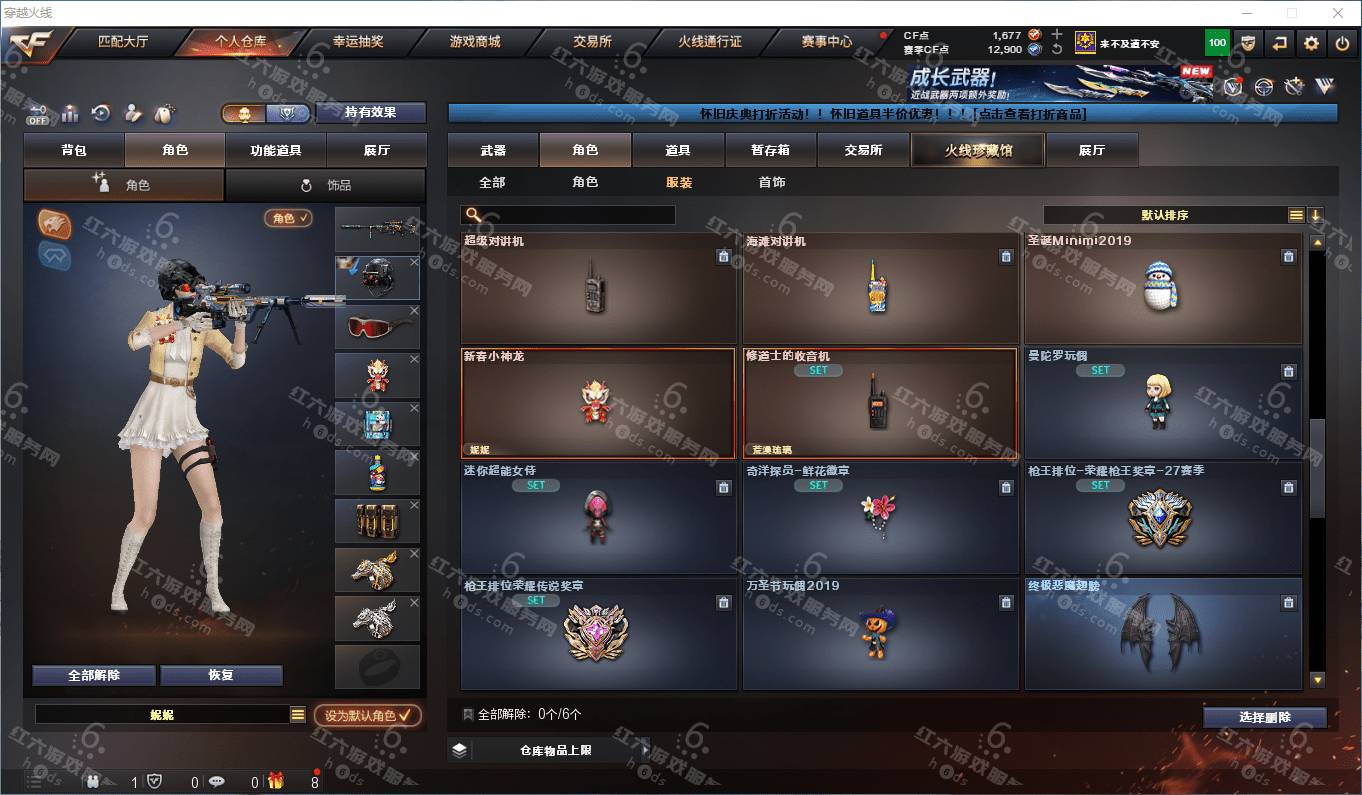Screen dimensions: 1362x795
Task: Click the ranking podium icon
Action: coord(70,113)
